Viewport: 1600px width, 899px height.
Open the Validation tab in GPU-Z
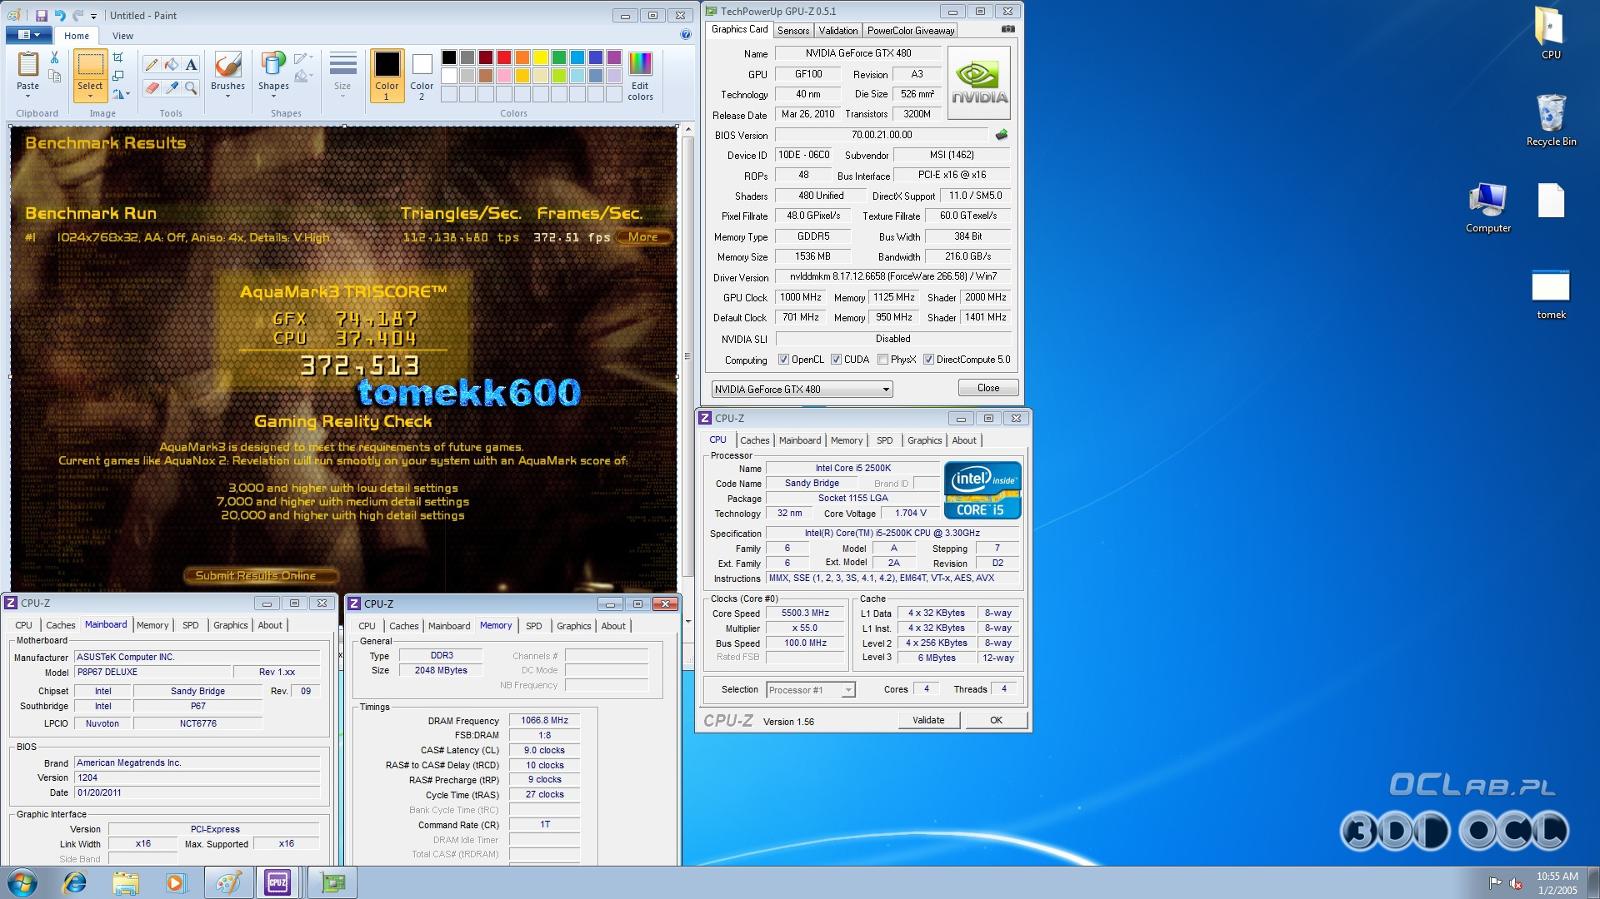tap(838, 31)
